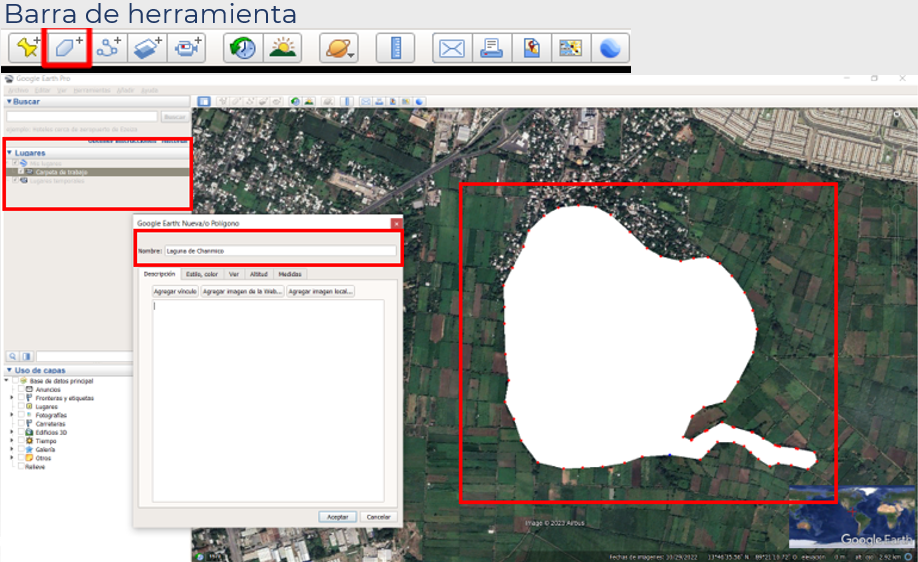Collapse the Uso de capas panel
The width and height of the screenshot is (918, 562).
[x=9, y=370]
